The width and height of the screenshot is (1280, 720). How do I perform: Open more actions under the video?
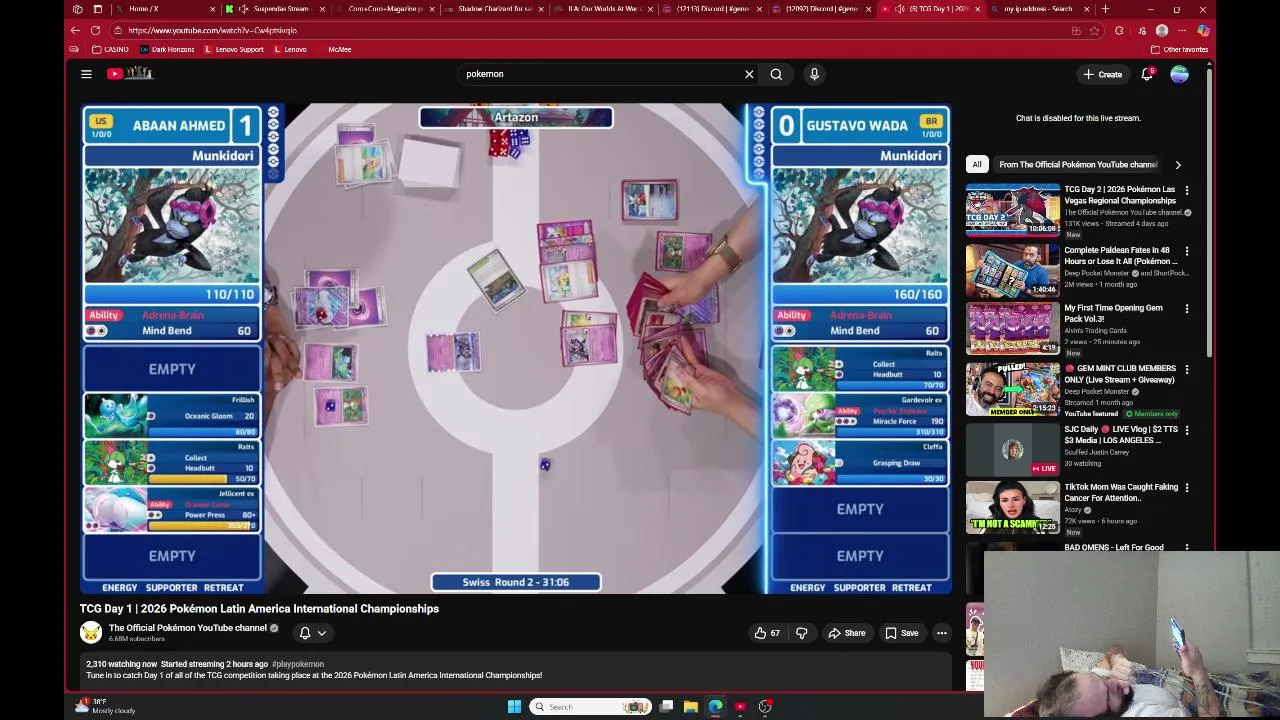click(x=941, y=633)
